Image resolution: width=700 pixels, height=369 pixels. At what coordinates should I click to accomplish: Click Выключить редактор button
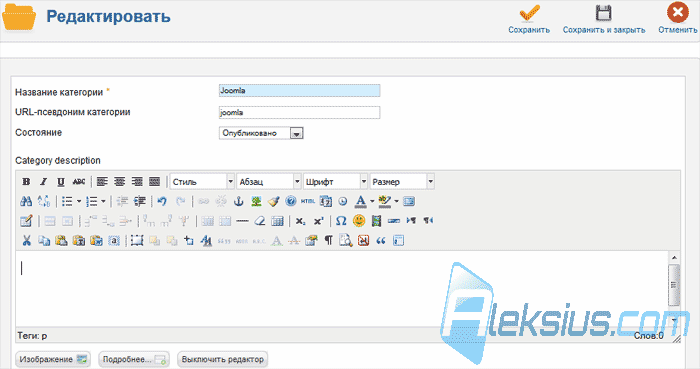click(x=222, y=359)
